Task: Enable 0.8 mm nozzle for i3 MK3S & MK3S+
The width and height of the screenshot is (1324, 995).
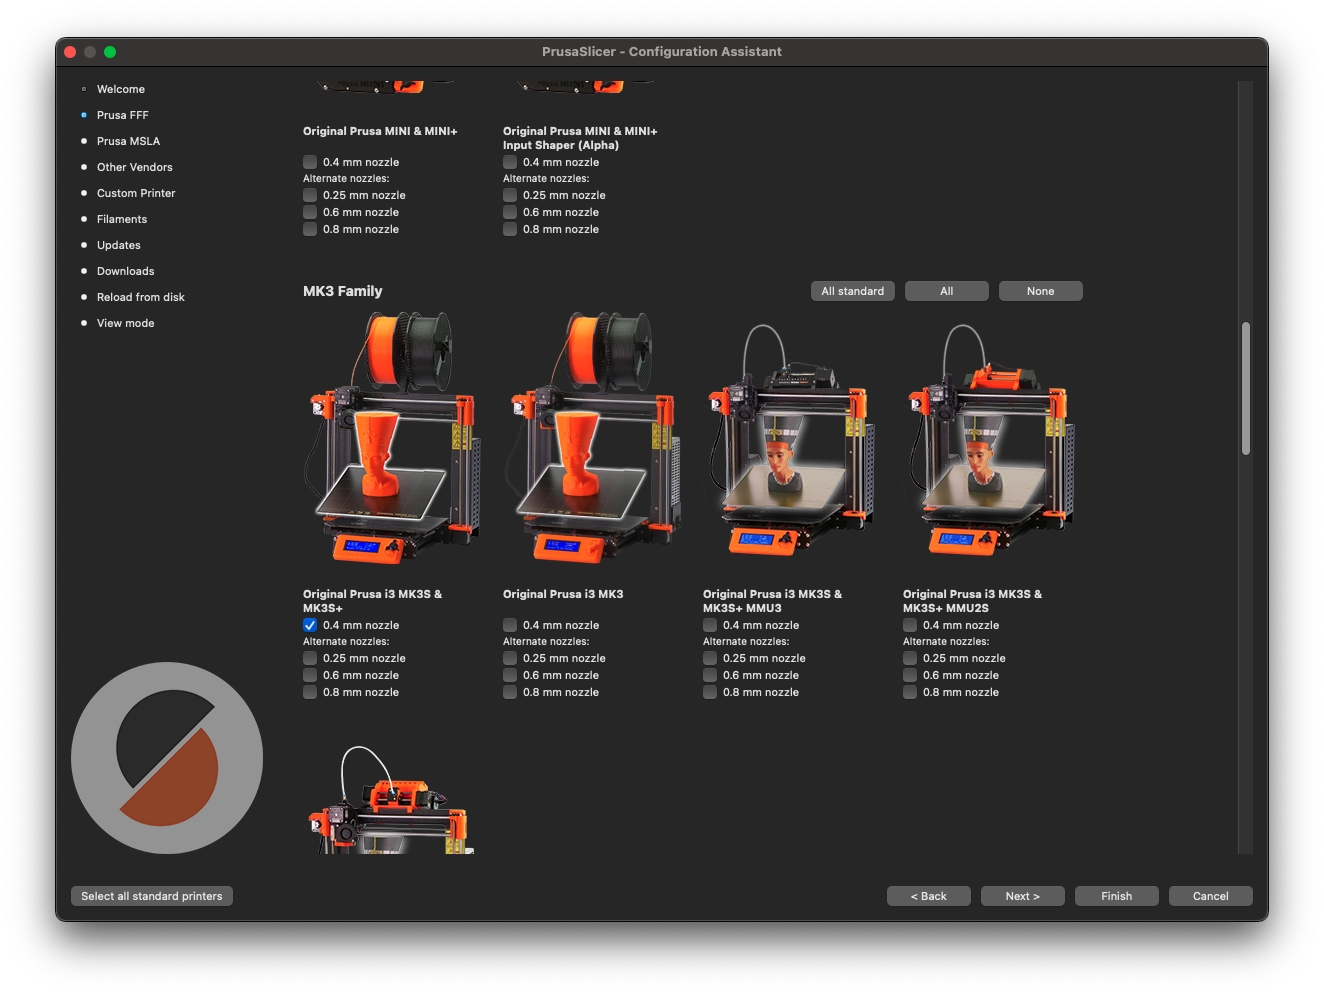Action: (x=310, y=692)
